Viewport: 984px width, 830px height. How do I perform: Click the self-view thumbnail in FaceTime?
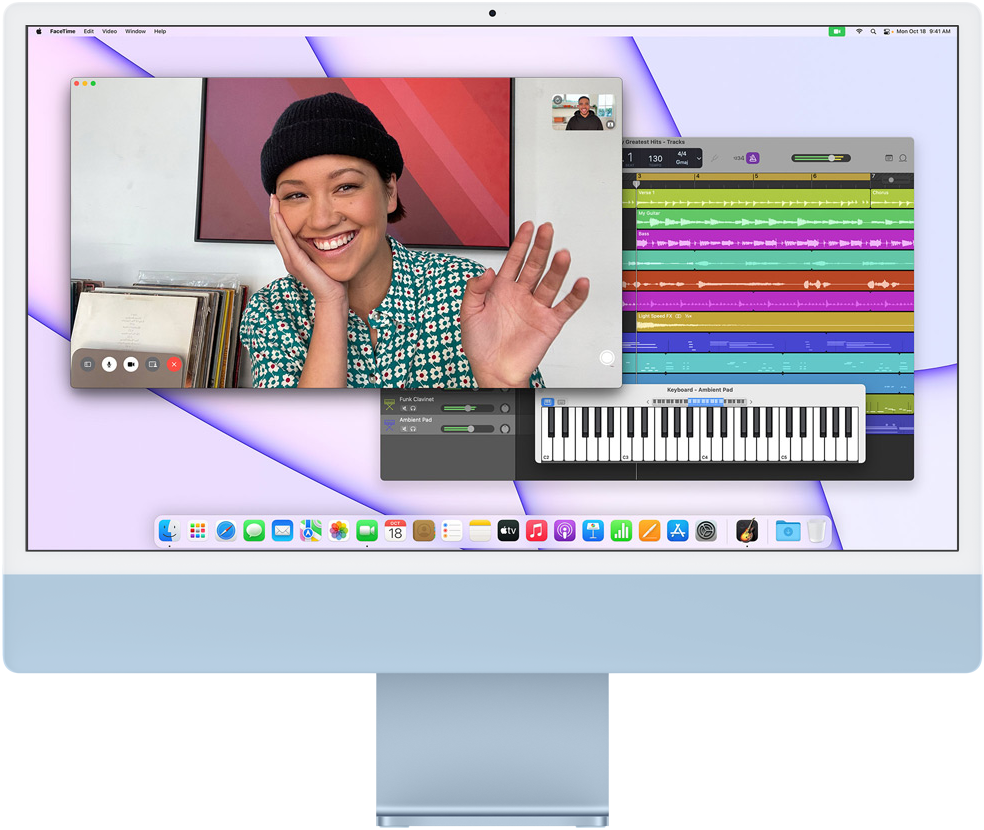583,112
